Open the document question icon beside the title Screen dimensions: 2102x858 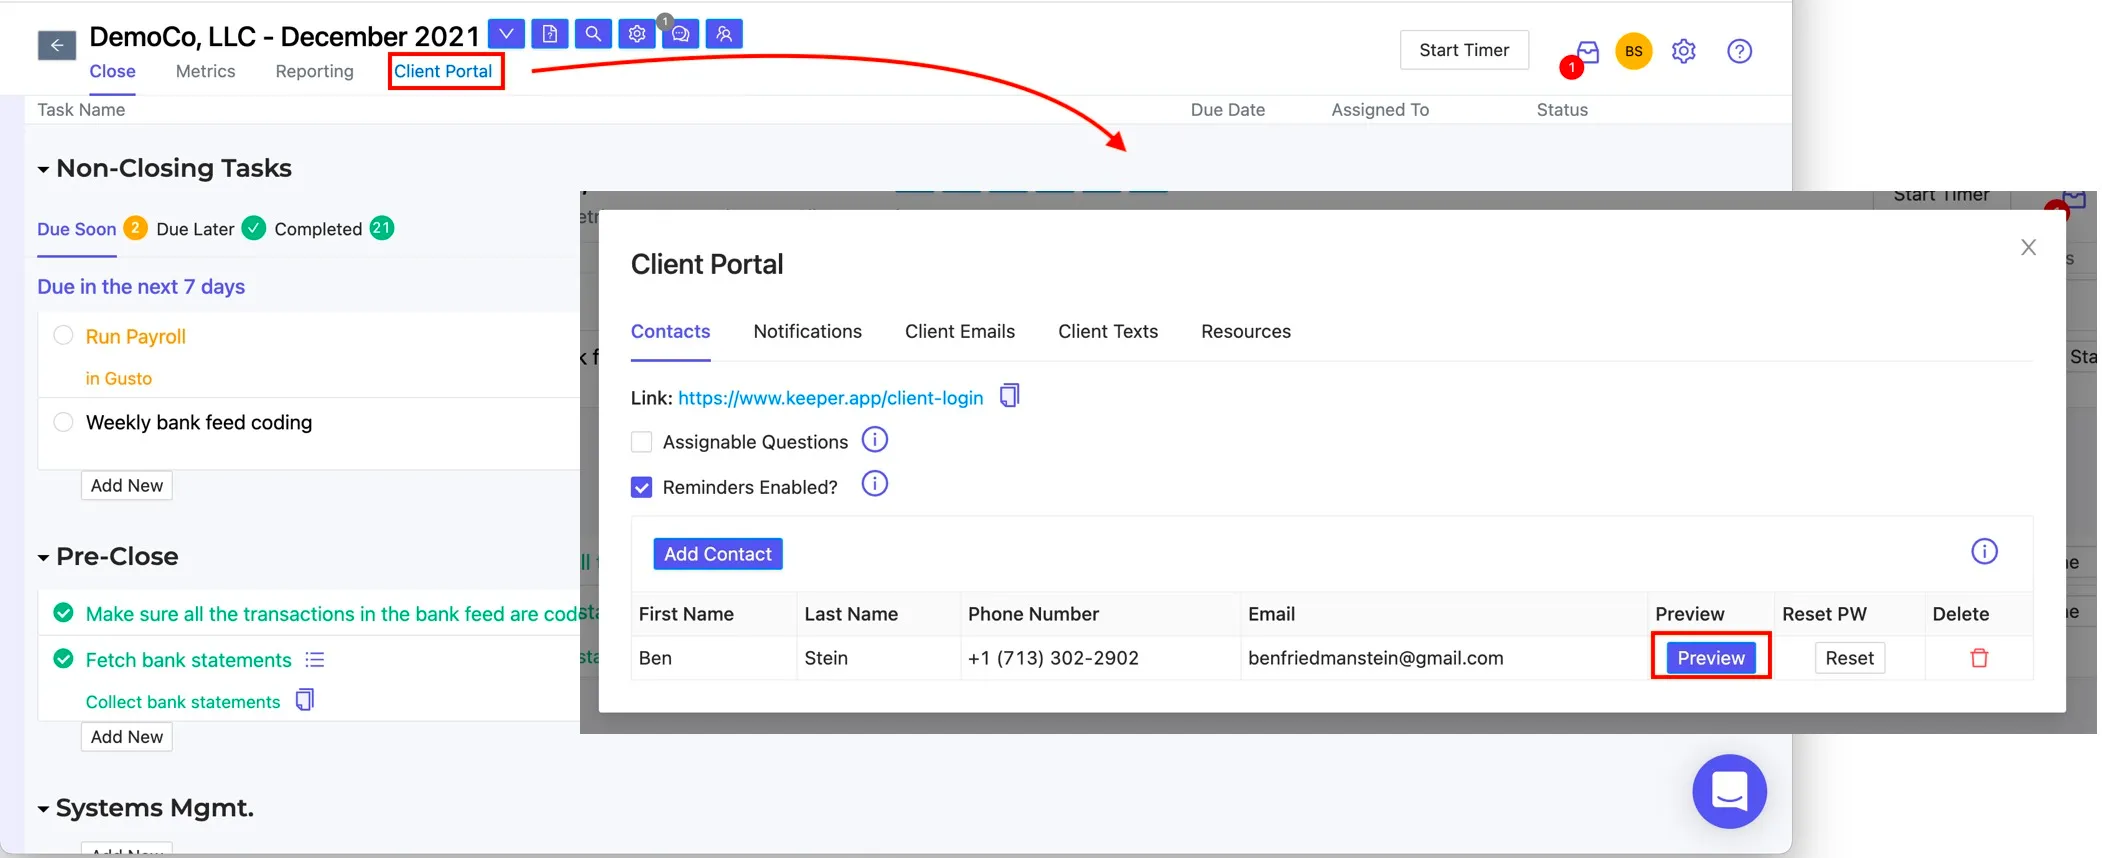(550, 34)
